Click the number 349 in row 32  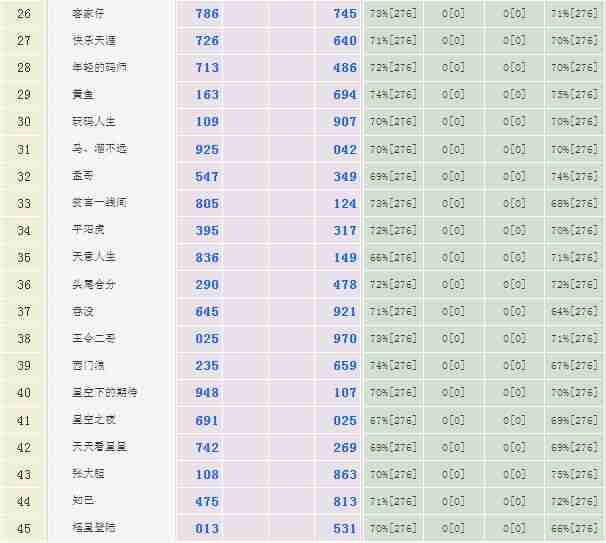(x=344, y=176)
